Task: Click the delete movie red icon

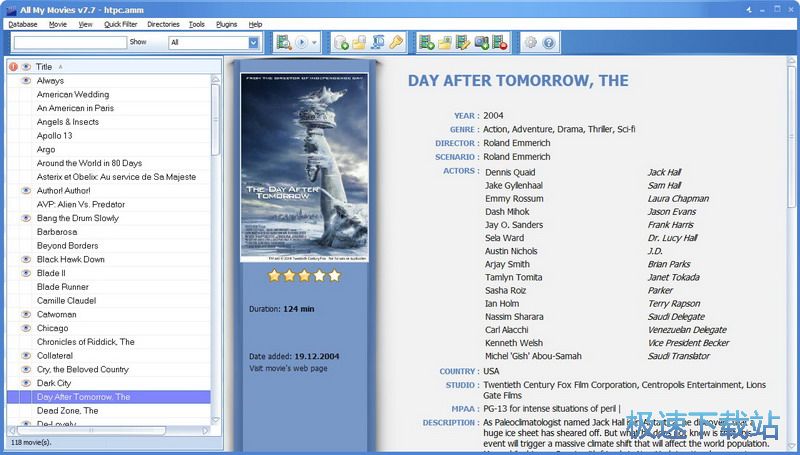Action: [499, 42]
